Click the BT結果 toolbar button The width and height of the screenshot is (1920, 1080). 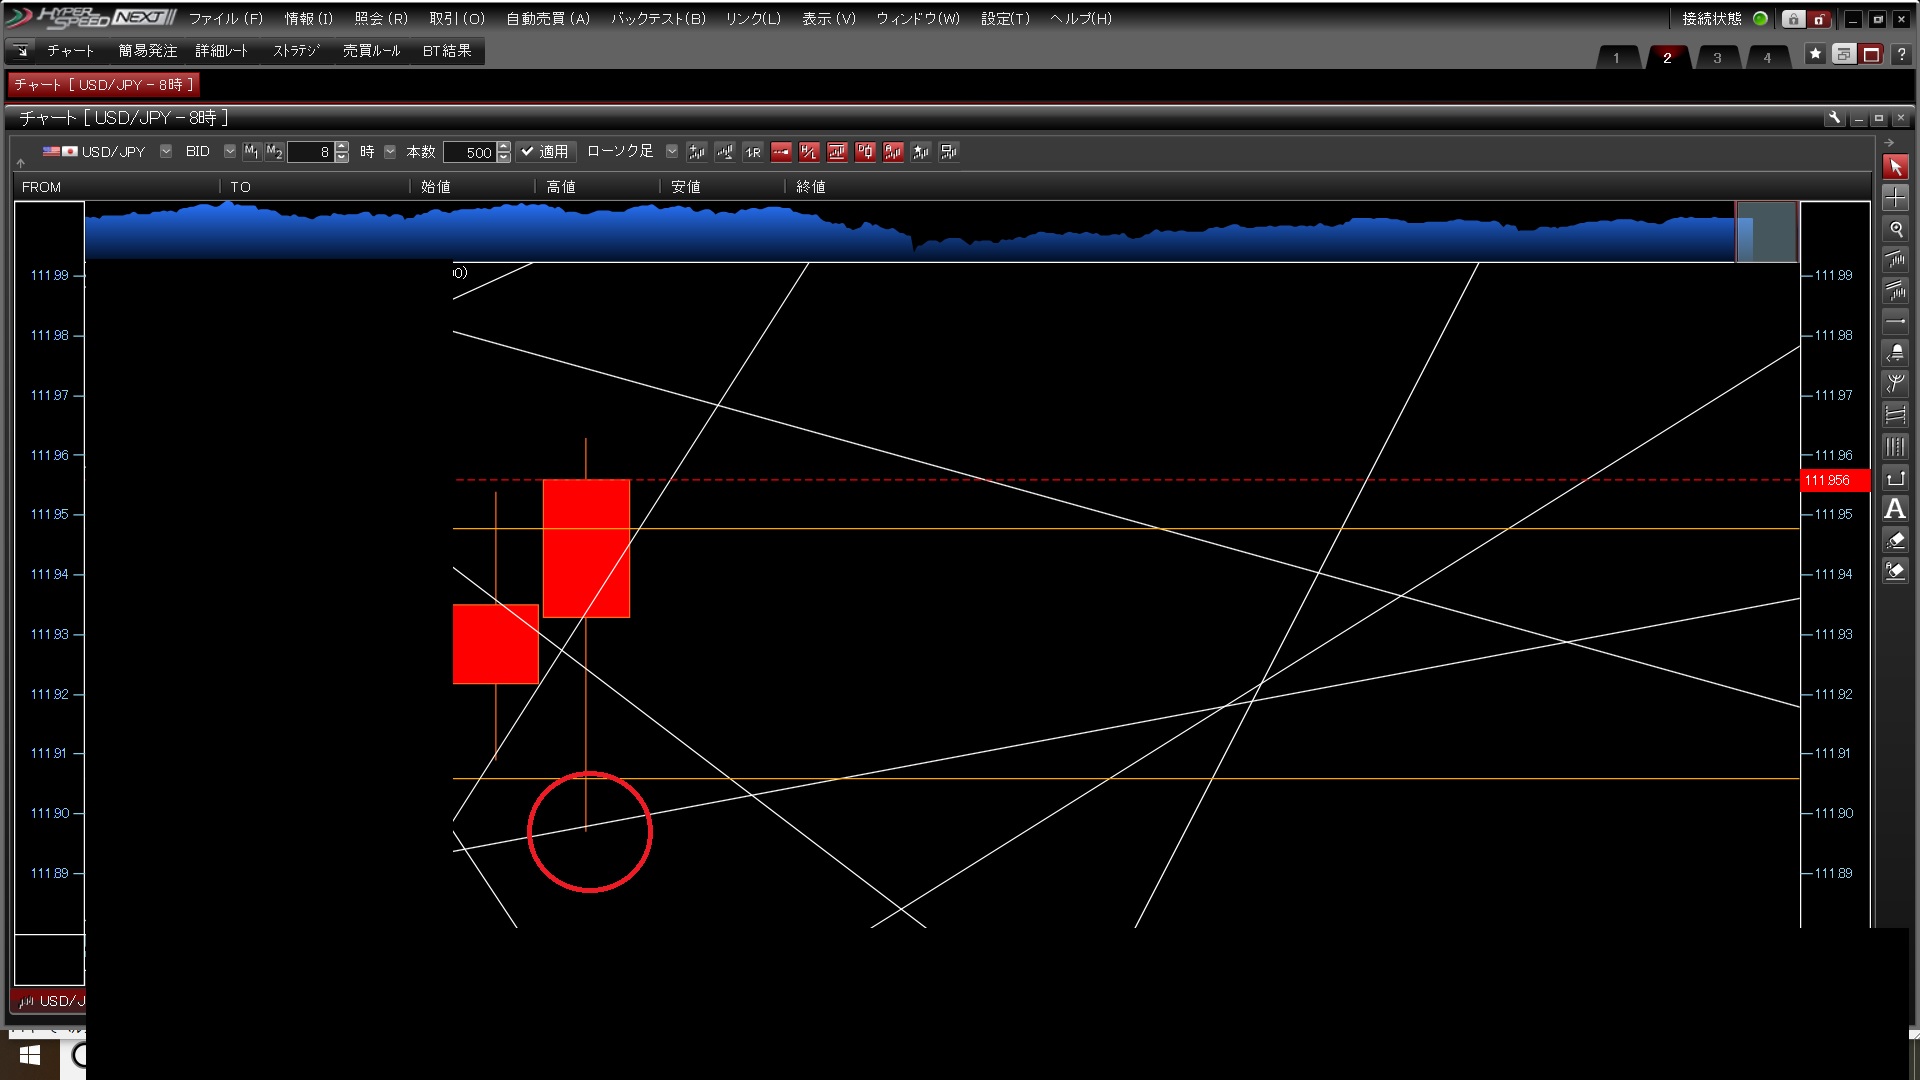point(446,50)
